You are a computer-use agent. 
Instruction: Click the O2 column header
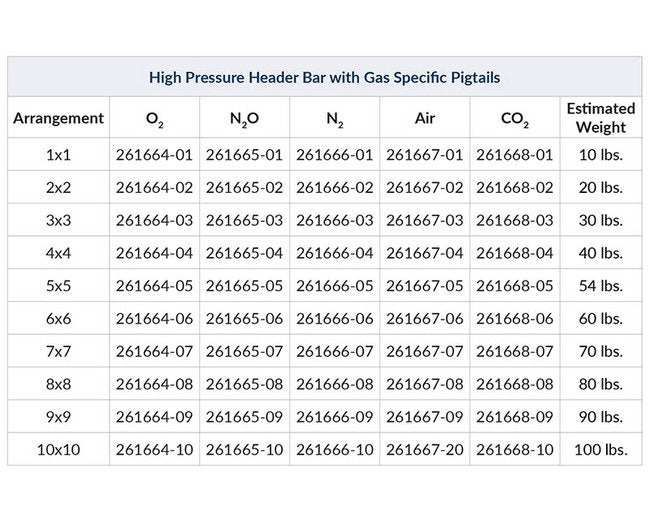[x=154, y=119]
